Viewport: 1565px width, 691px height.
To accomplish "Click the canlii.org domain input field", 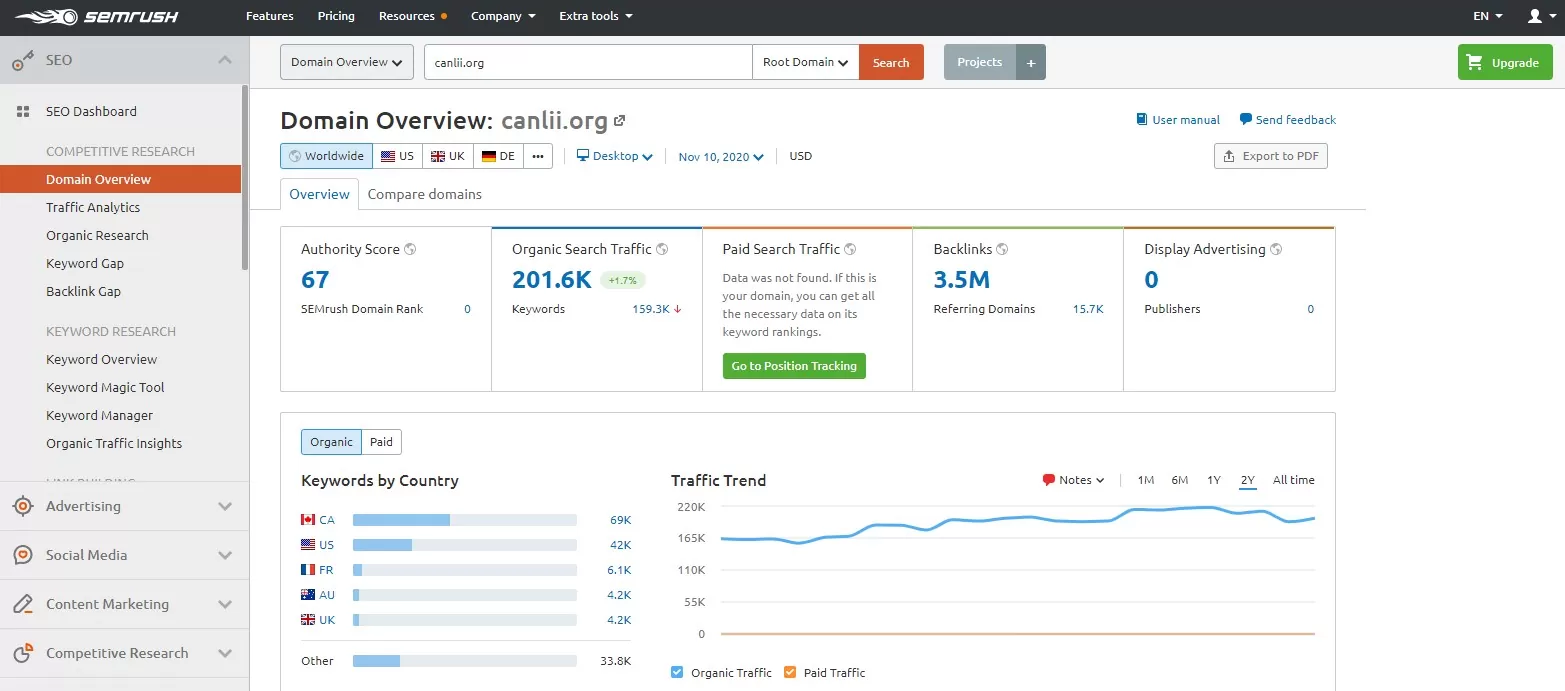I will coord(588,62).
